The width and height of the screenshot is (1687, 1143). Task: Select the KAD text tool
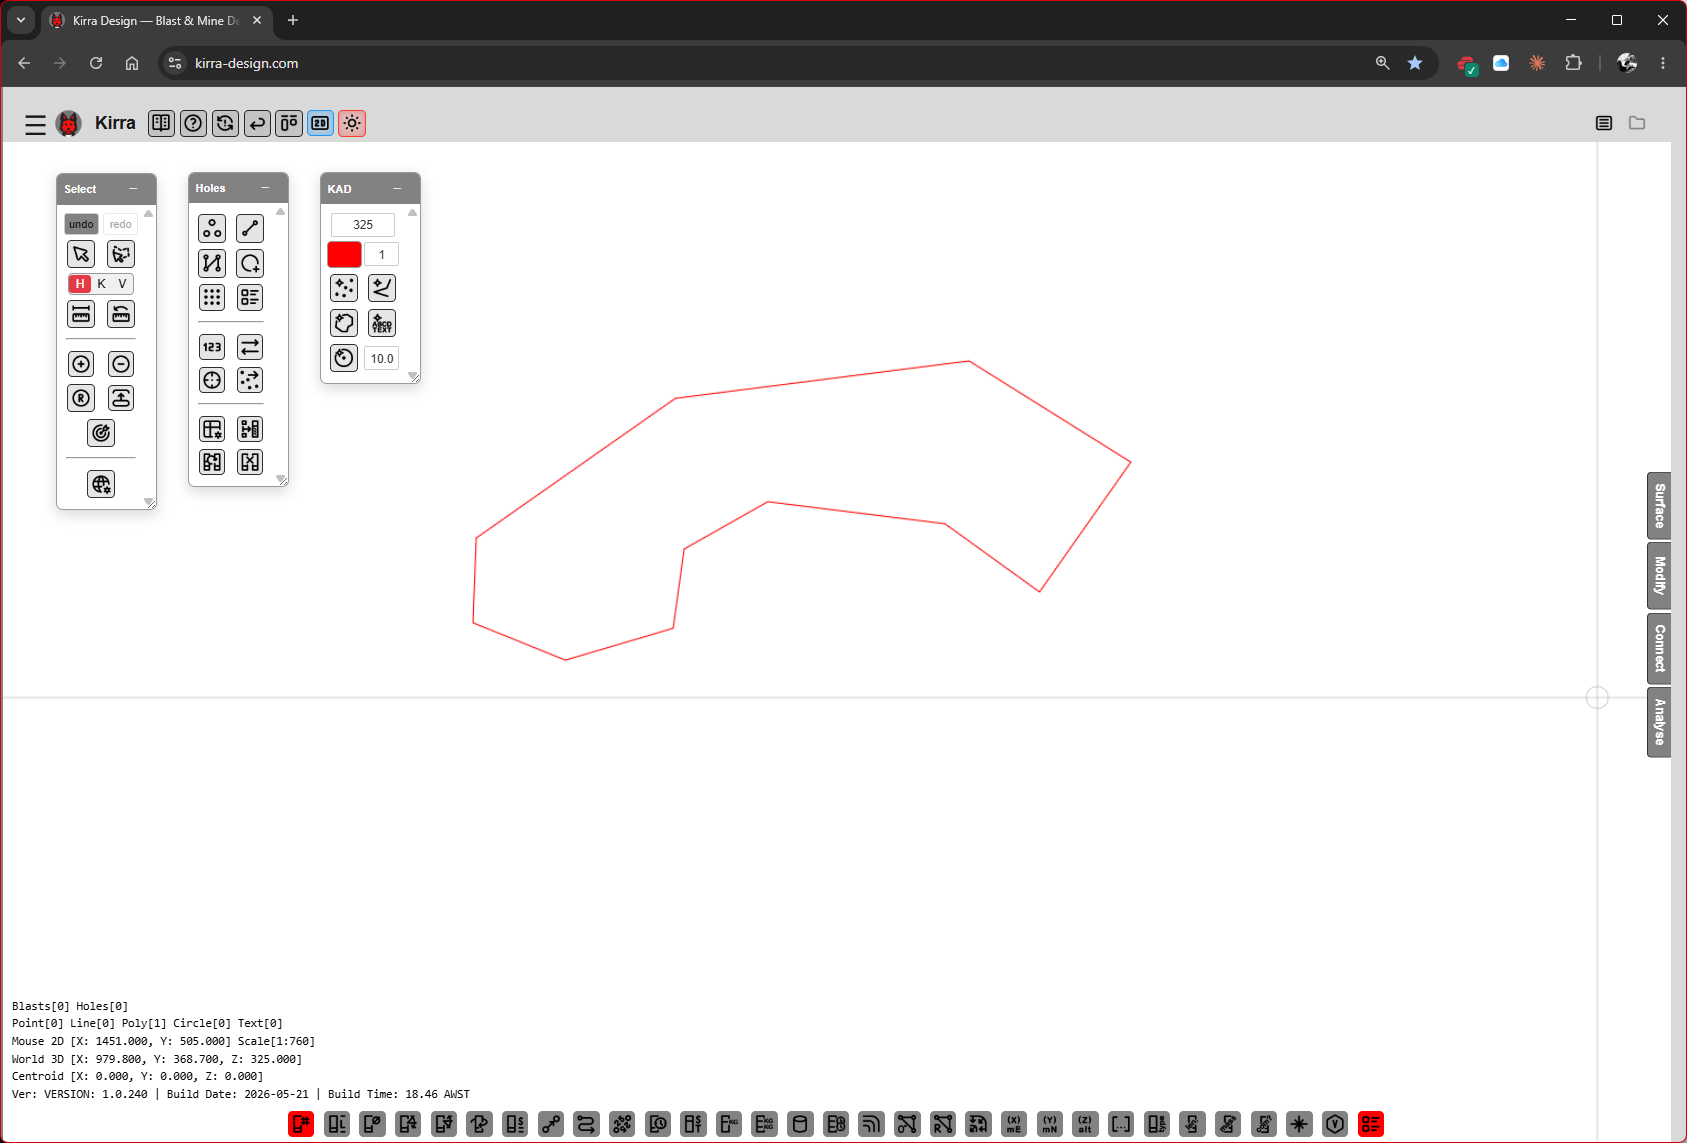[382, 323]
